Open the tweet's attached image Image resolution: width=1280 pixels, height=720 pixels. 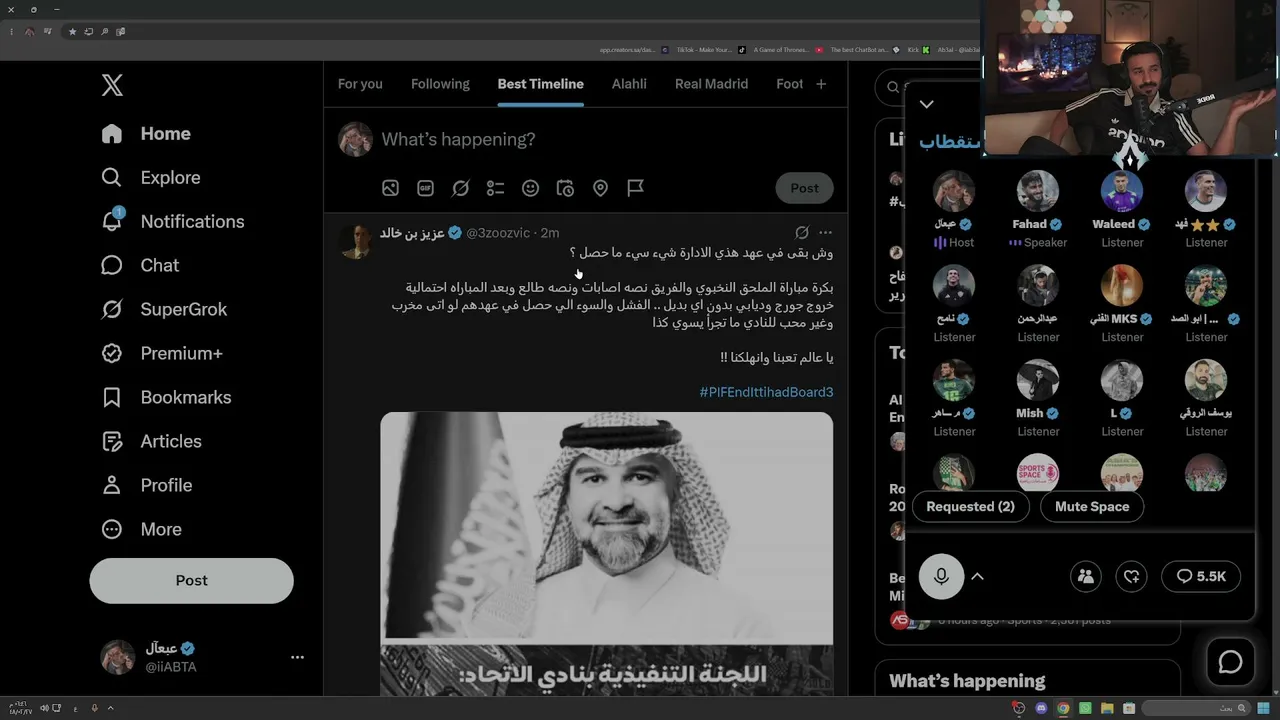tap(606, 554)
